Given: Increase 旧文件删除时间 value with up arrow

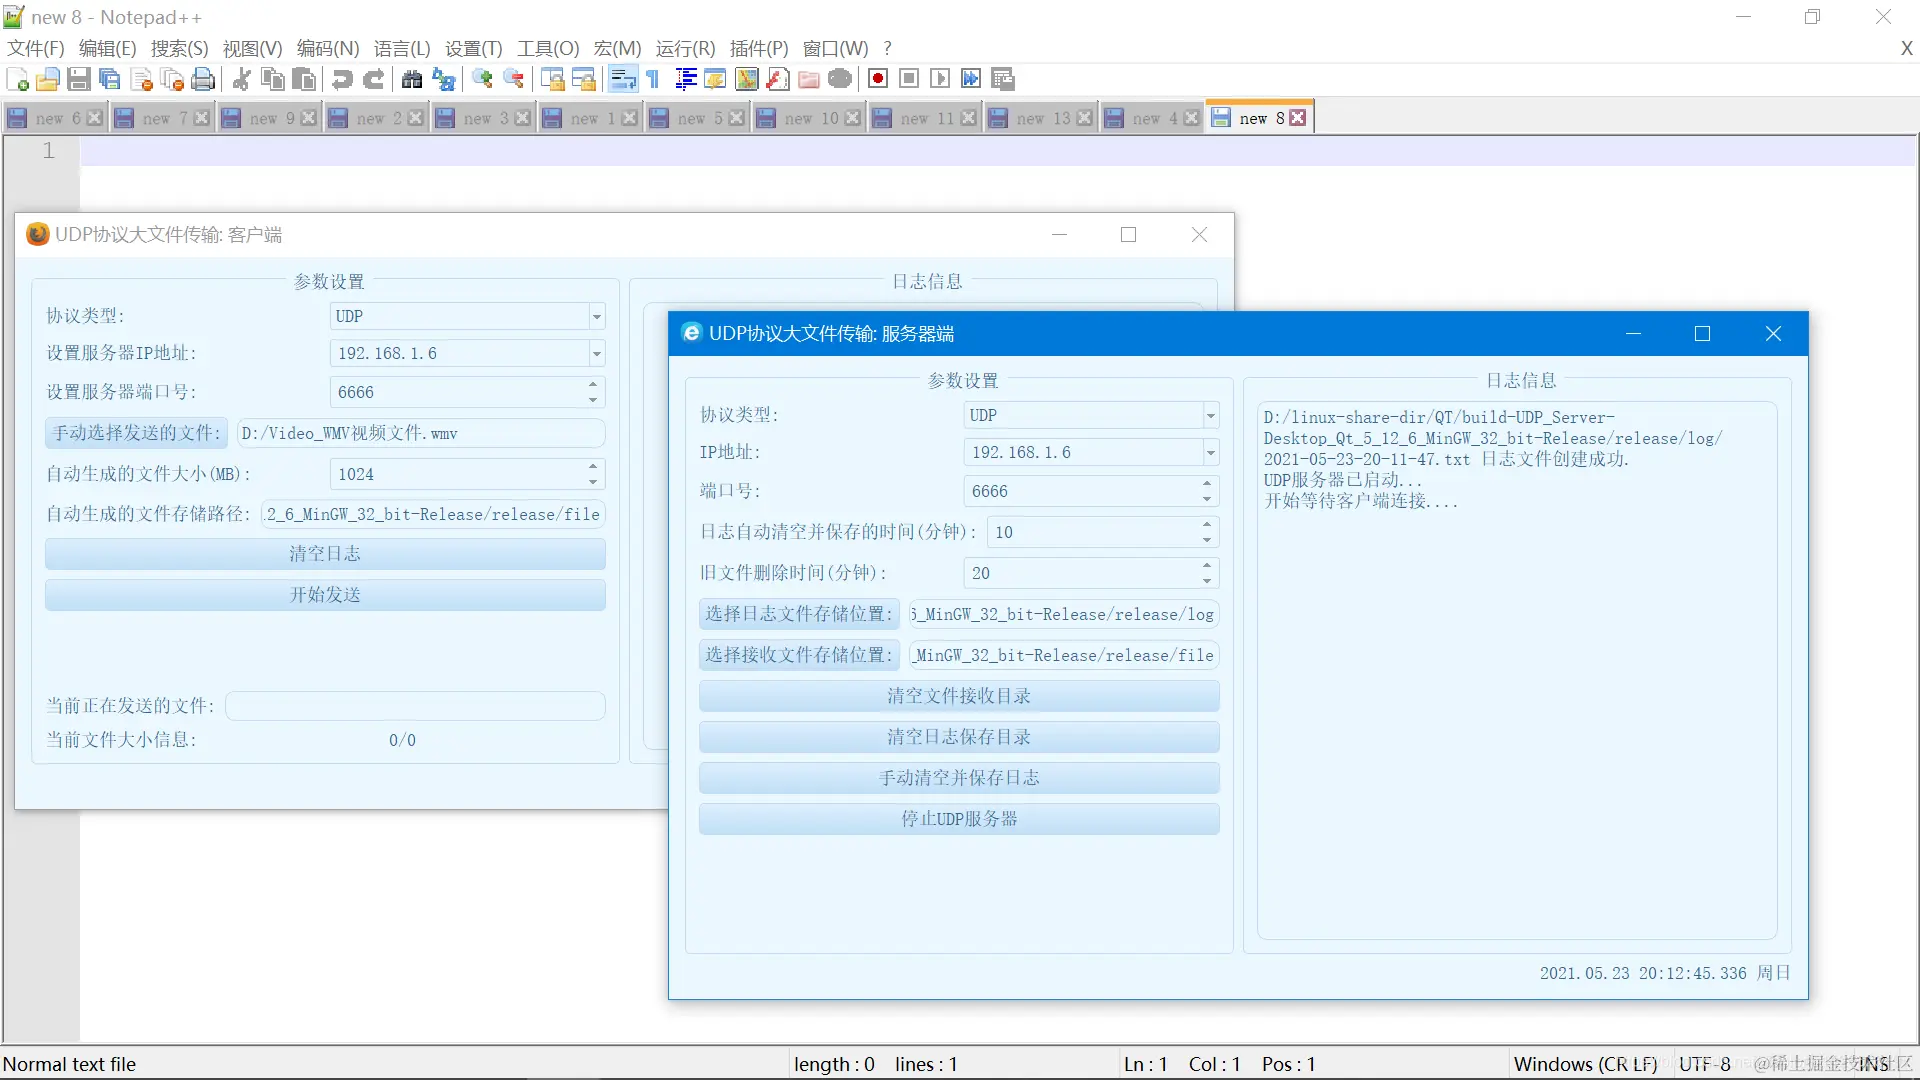Looking at the screenshot, I should pos(1207,566).
